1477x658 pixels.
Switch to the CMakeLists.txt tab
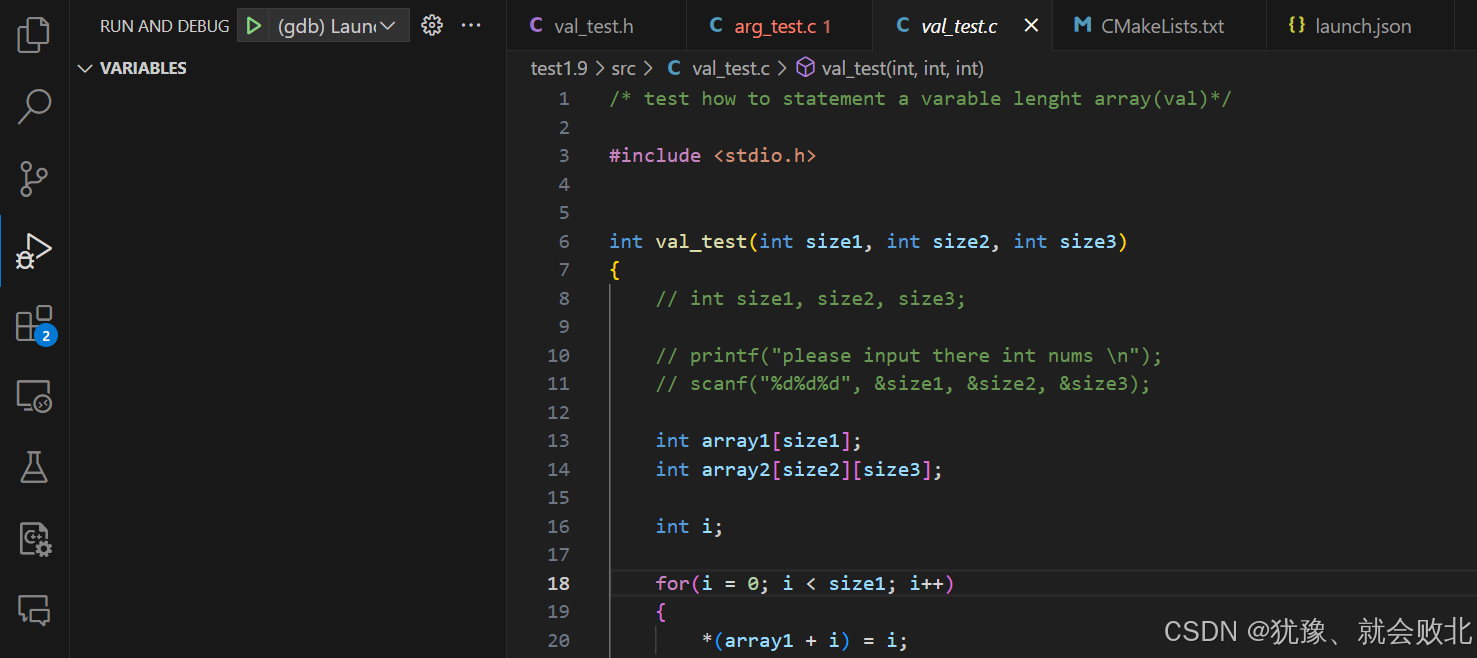[x=1159, y=26]
